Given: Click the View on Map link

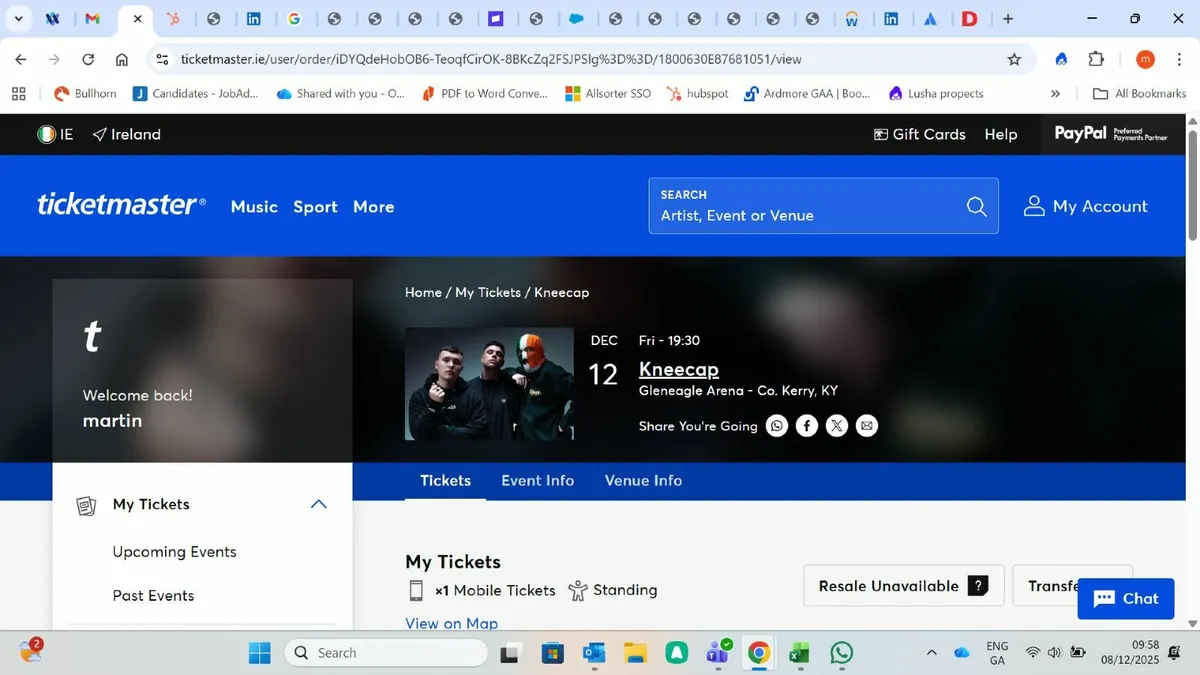Looking at the screenshot, I should (451, 622).
